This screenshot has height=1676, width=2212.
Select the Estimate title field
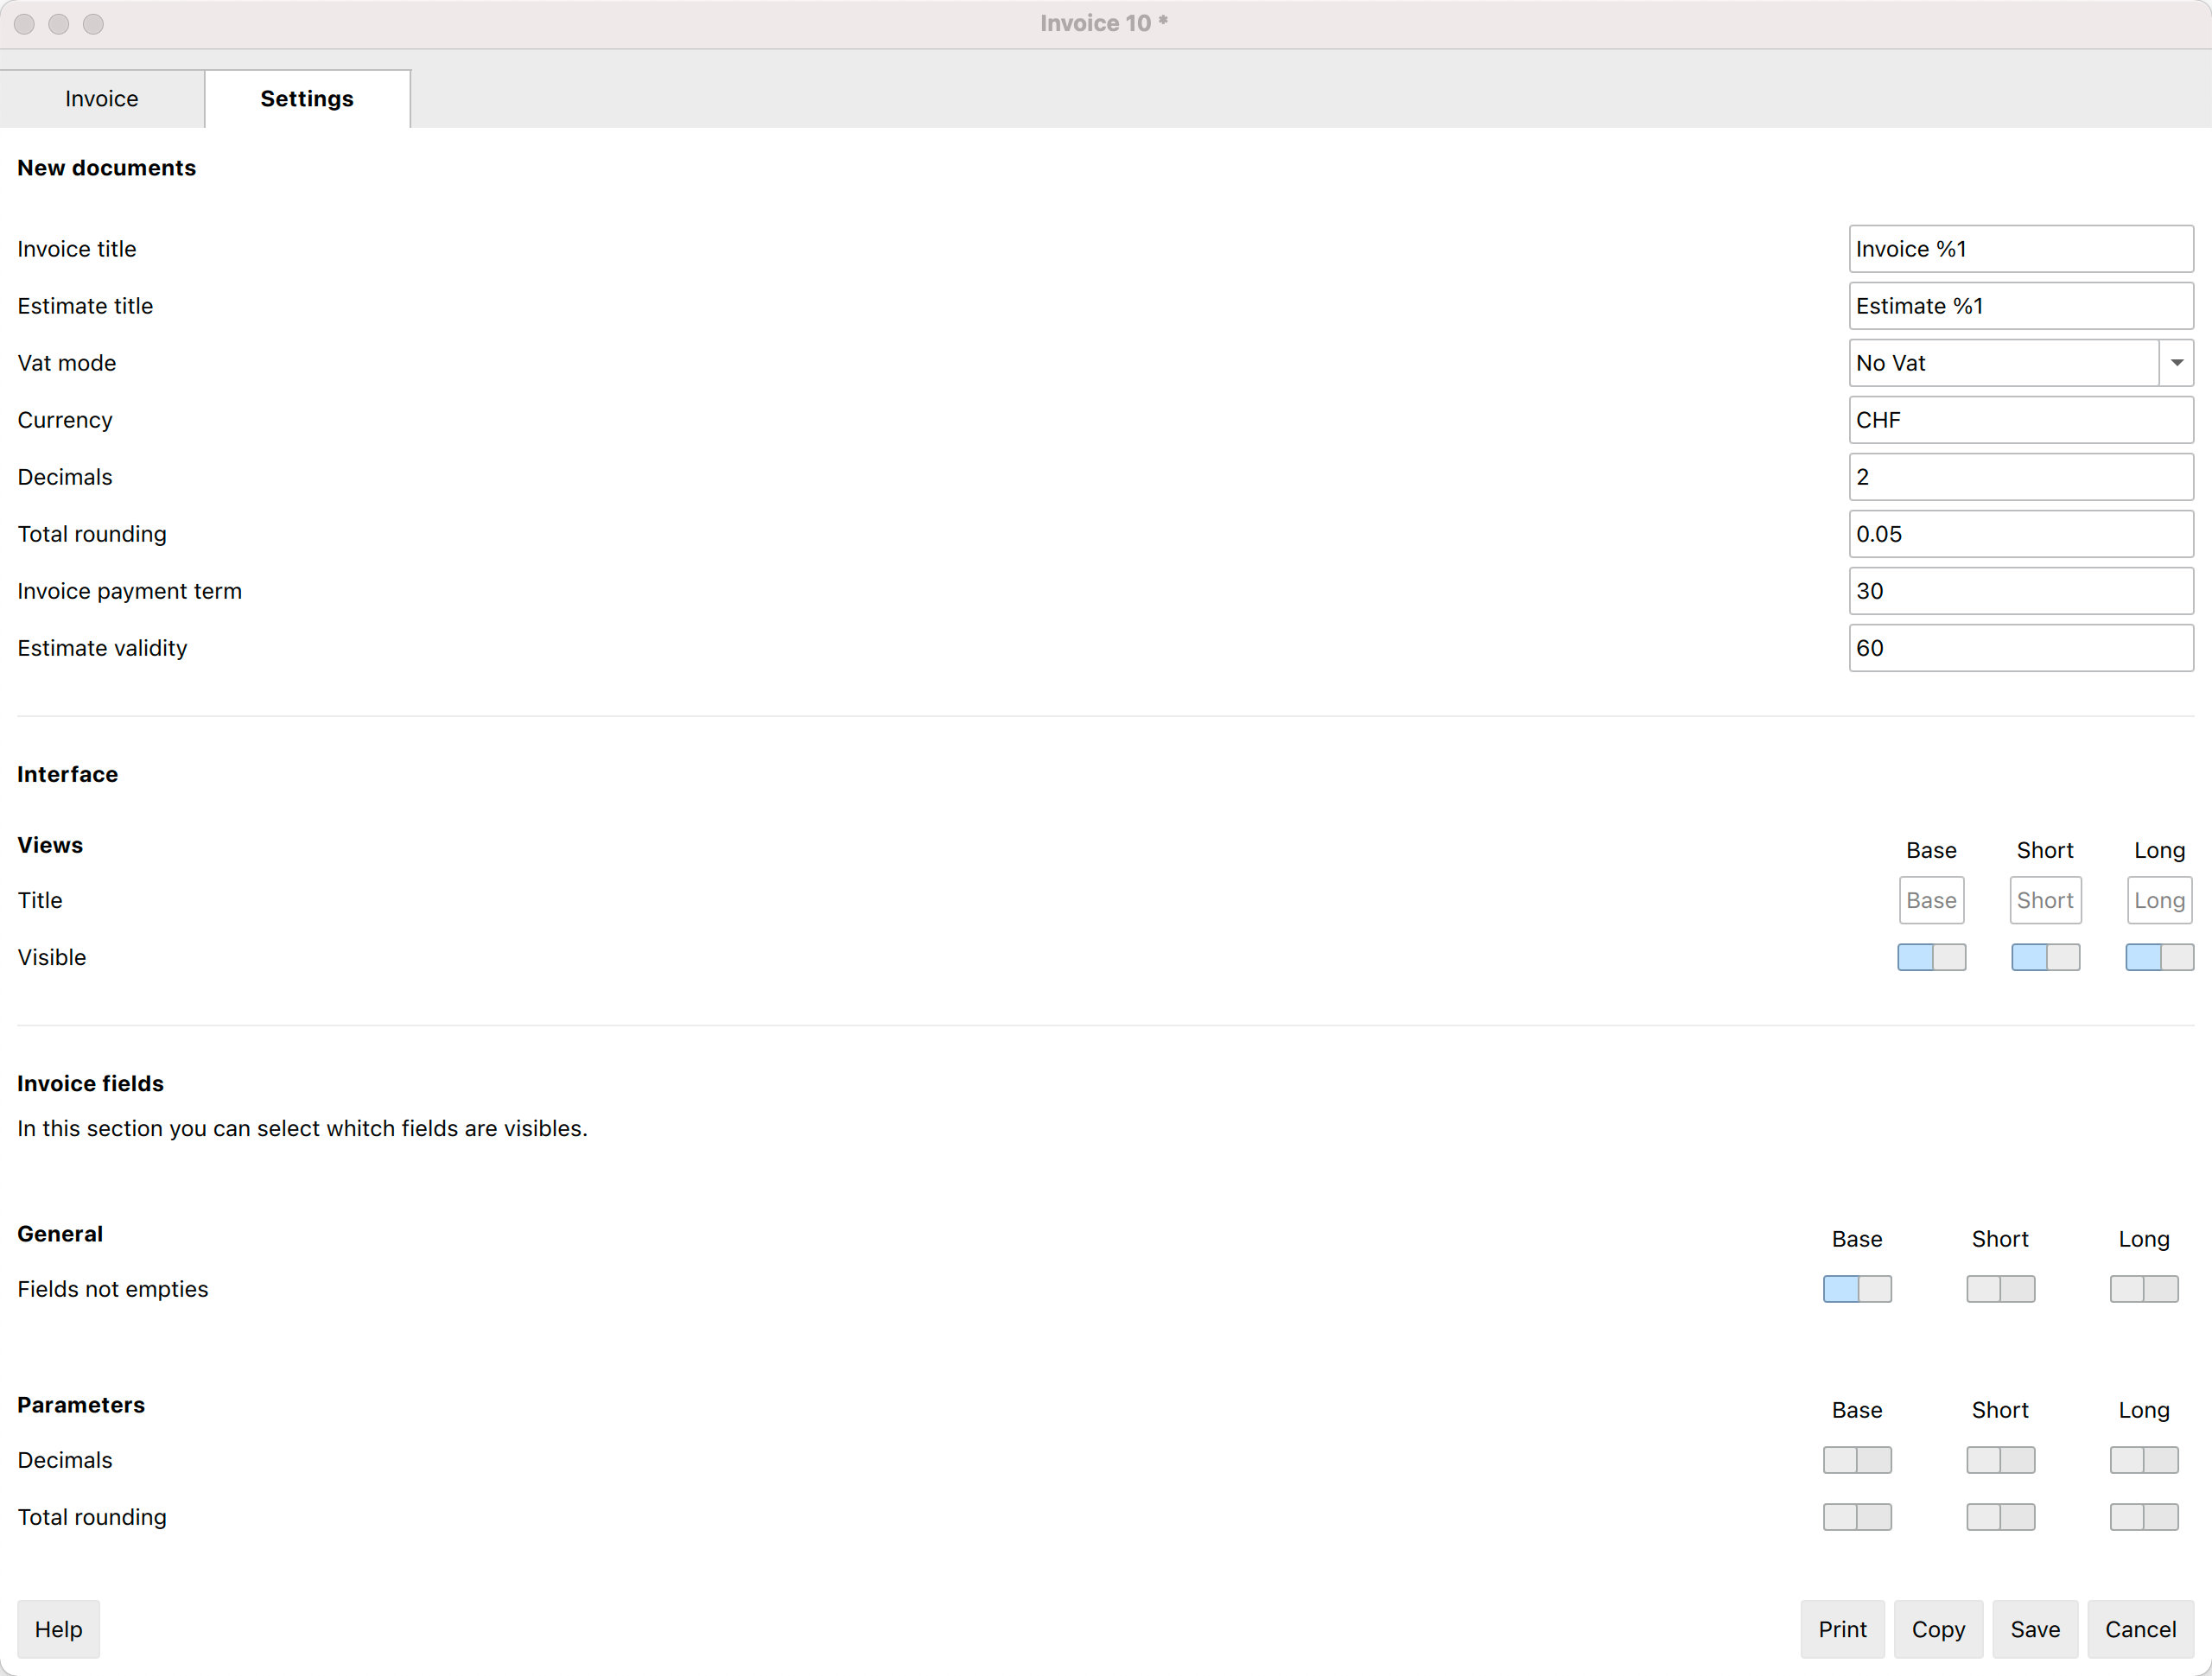tap(2020, 305)
